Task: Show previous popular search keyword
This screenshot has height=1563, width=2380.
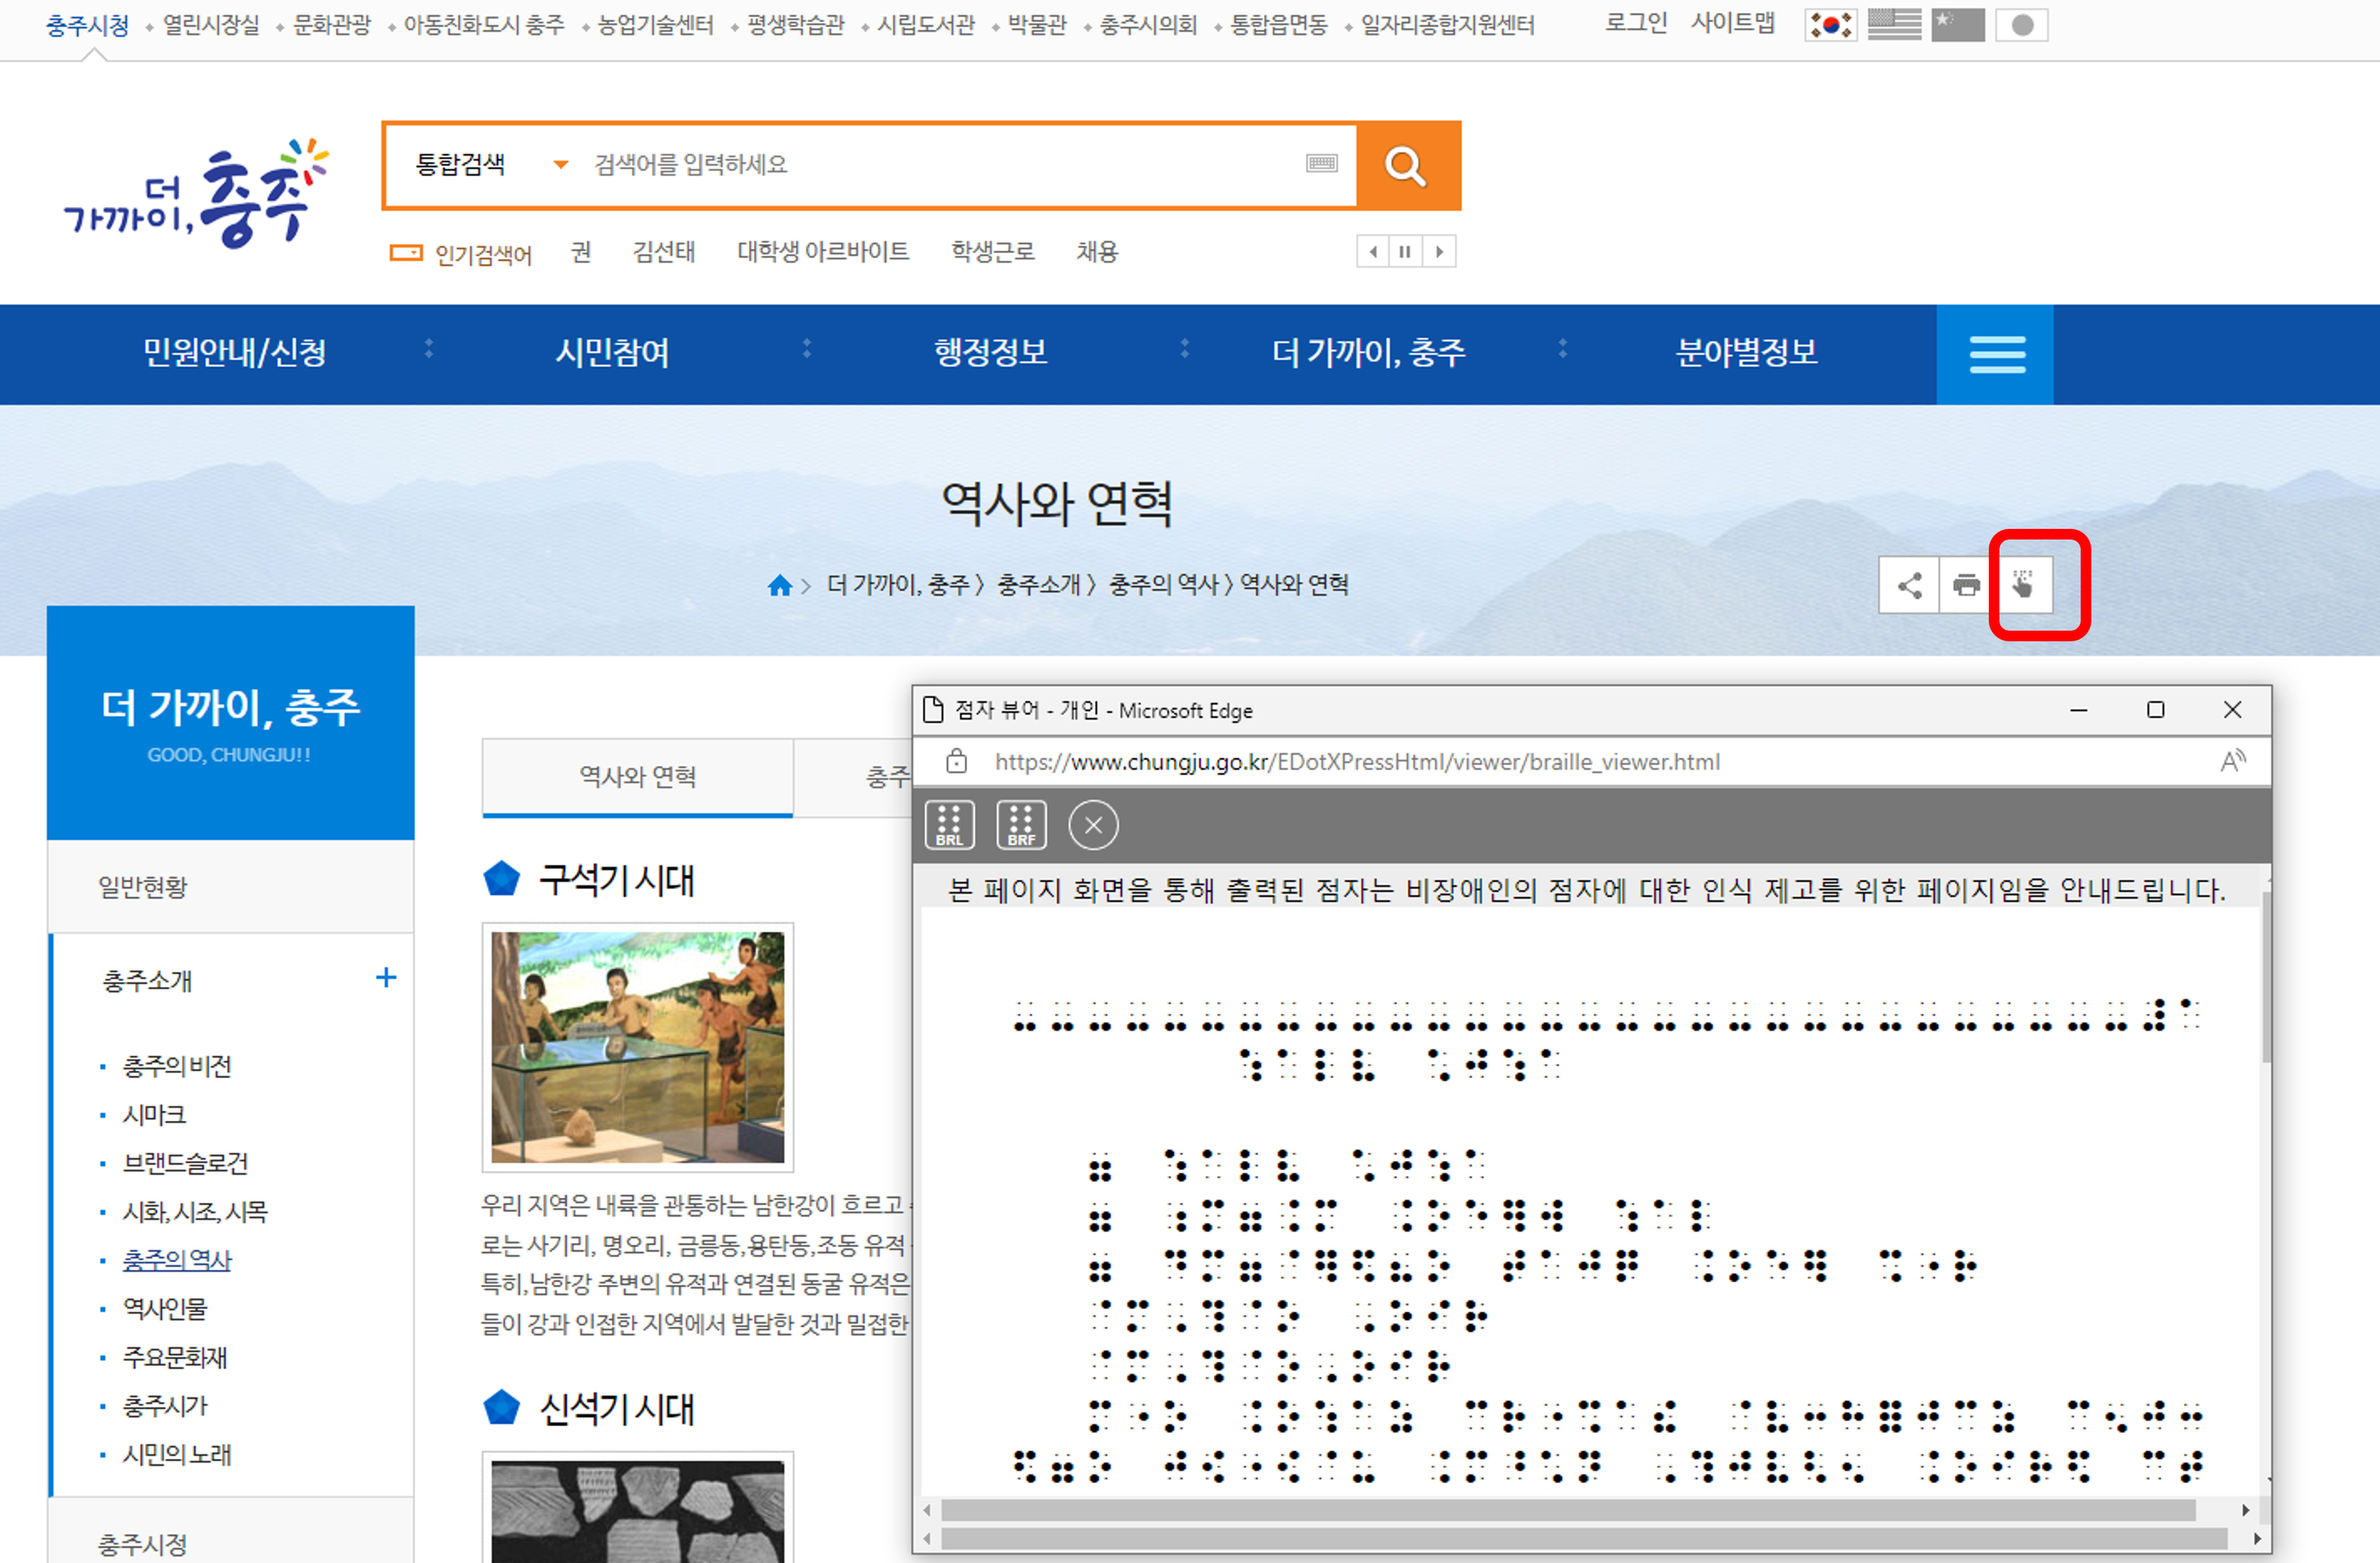Action: 1373,252
